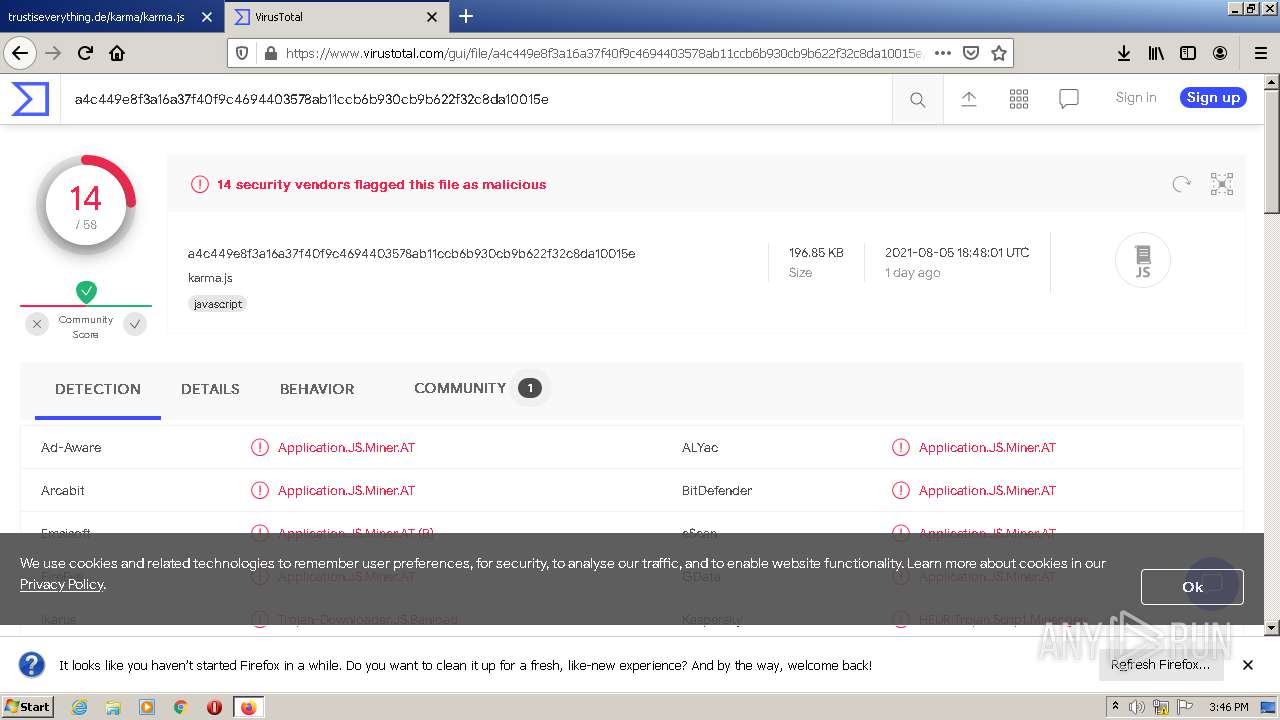
Task: Click Firefox back arrow button
Action: click(x=20, y=53)
